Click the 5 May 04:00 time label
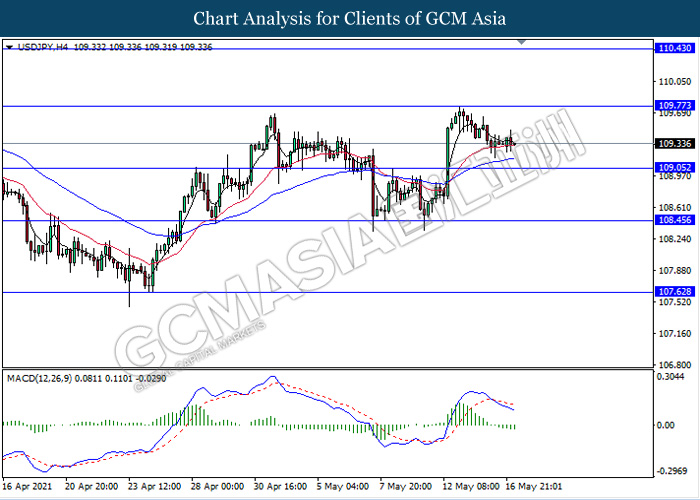This screenshot has height=500, width=700. click(x=342, y=486)
